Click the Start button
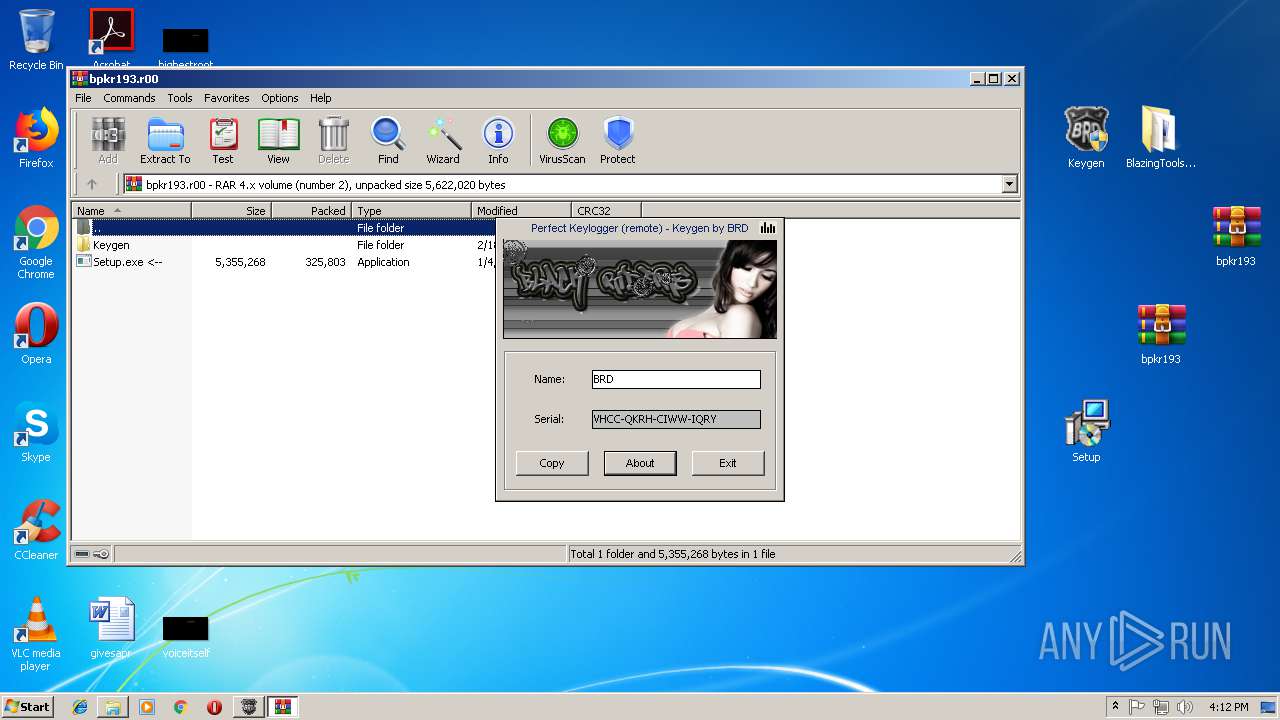Image resolution: width=1280 pixels, height=720 pixels. [28, 706]
